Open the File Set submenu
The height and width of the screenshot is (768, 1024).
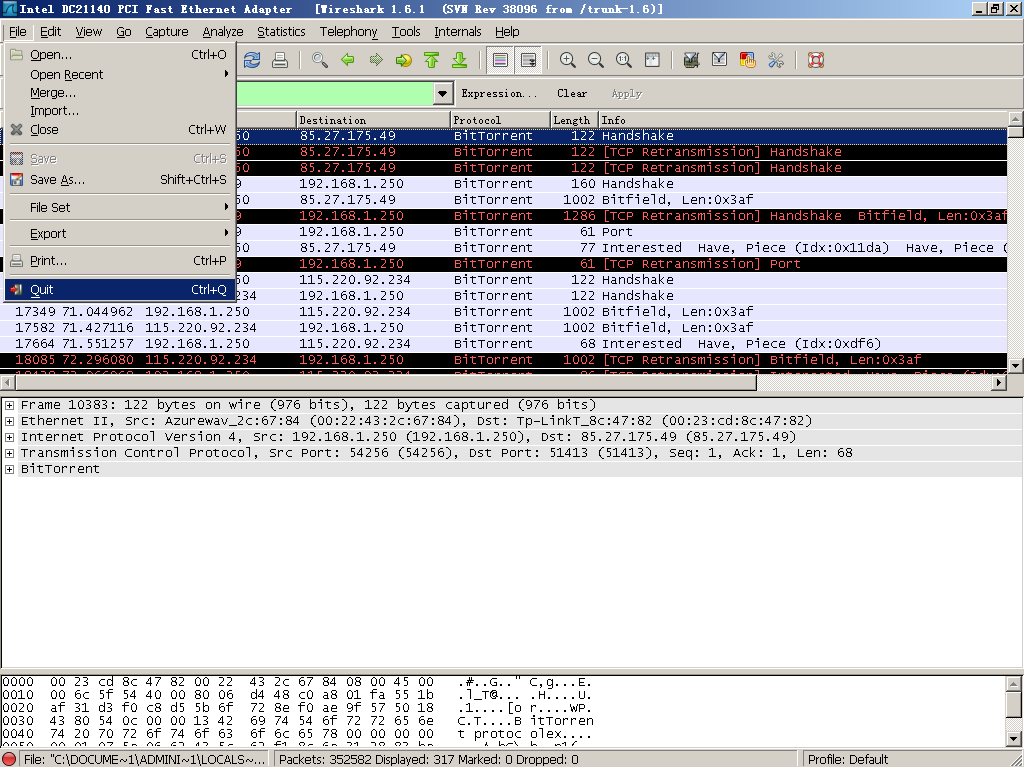coord(120,208)
